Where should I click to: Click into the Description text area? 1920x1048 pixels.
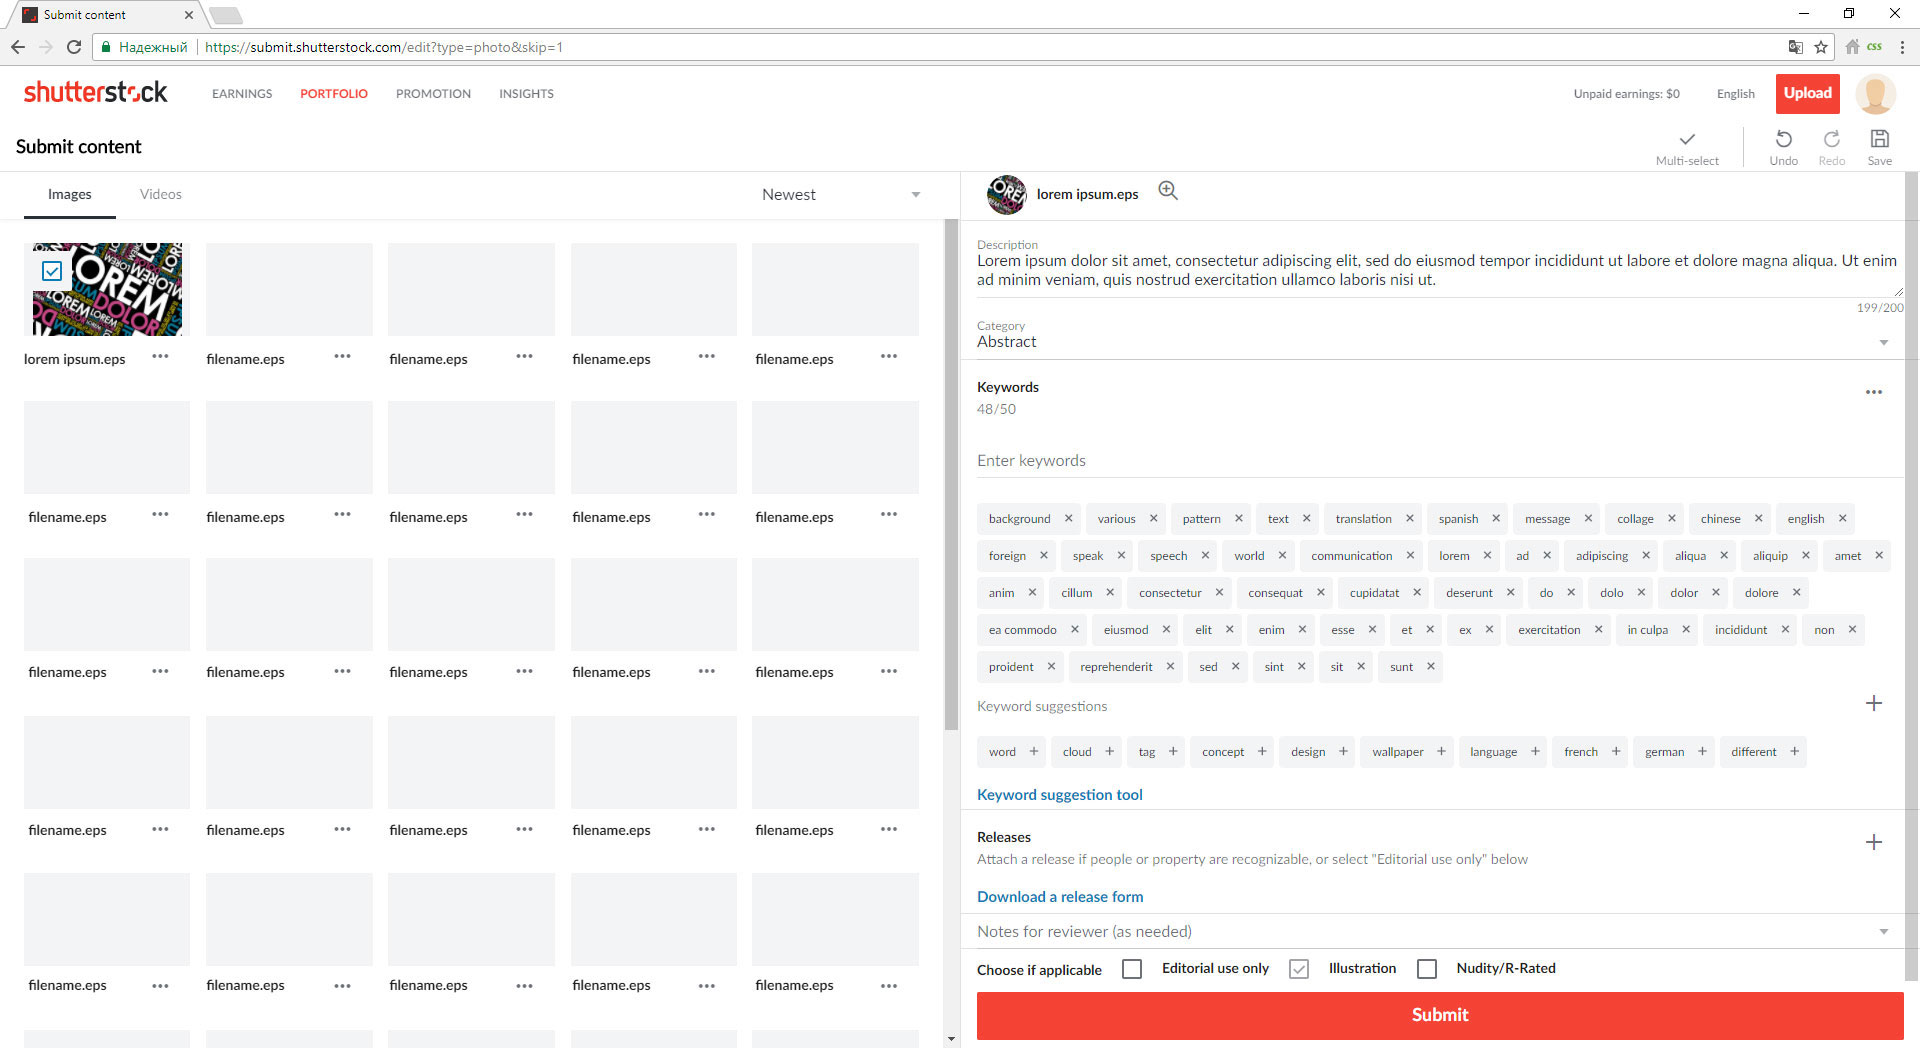pos(1438,270)
